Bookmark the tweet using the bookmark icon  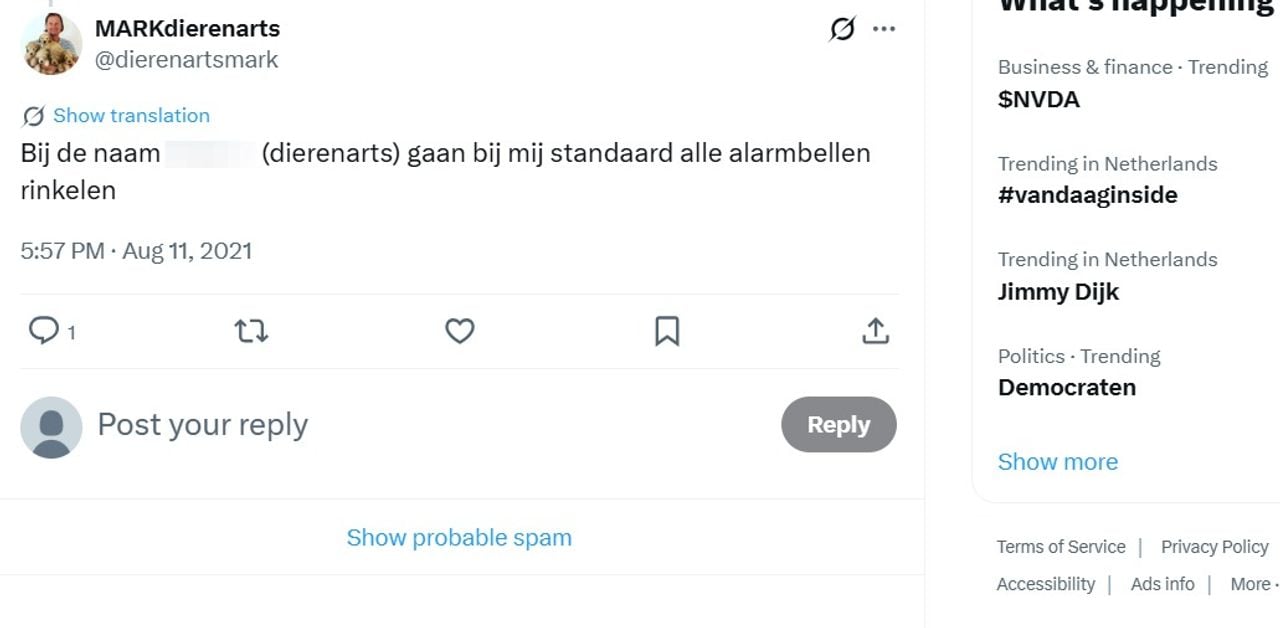(x=667, y=331)
